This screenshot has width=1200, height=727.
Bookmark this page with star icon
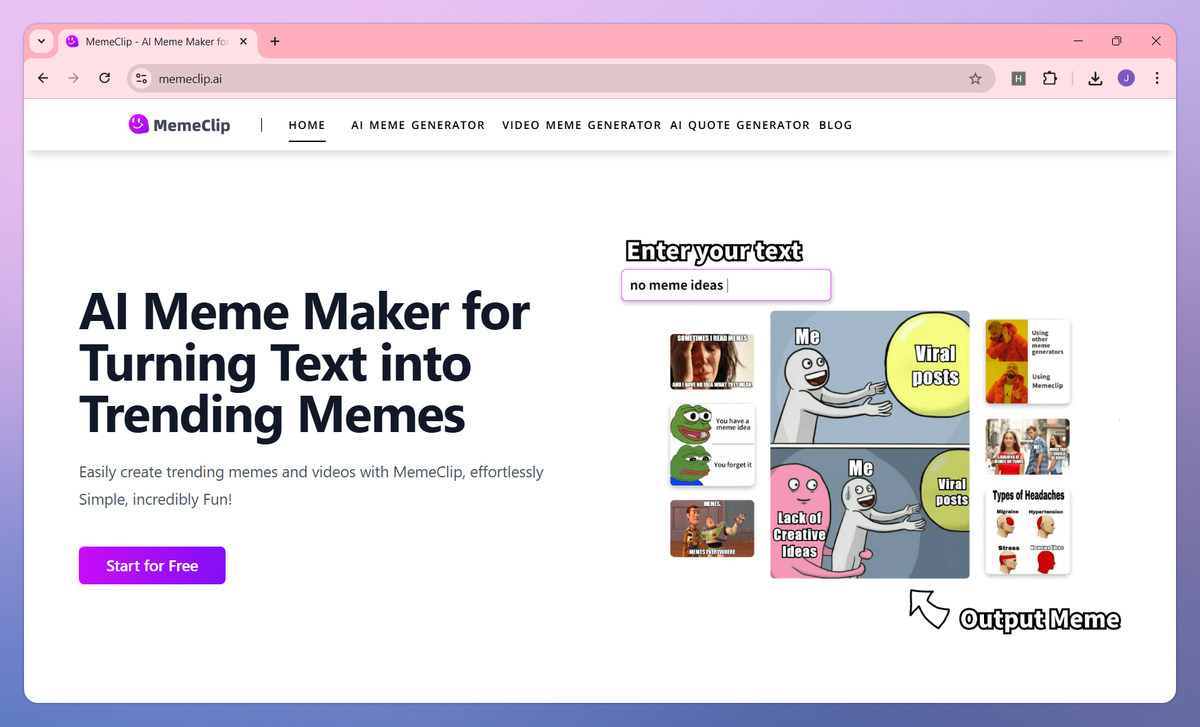(x=975, y=78)
